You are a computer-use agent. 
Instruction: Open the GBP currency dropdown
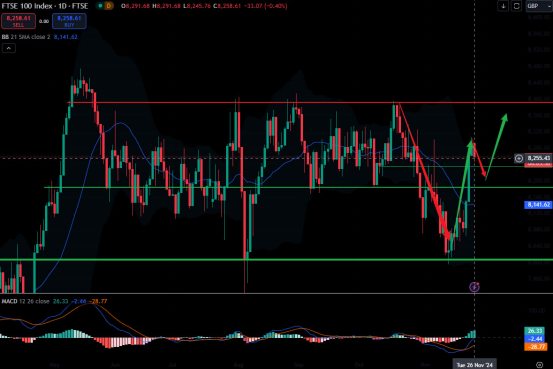pyautogui.click(x=539, y=6)
